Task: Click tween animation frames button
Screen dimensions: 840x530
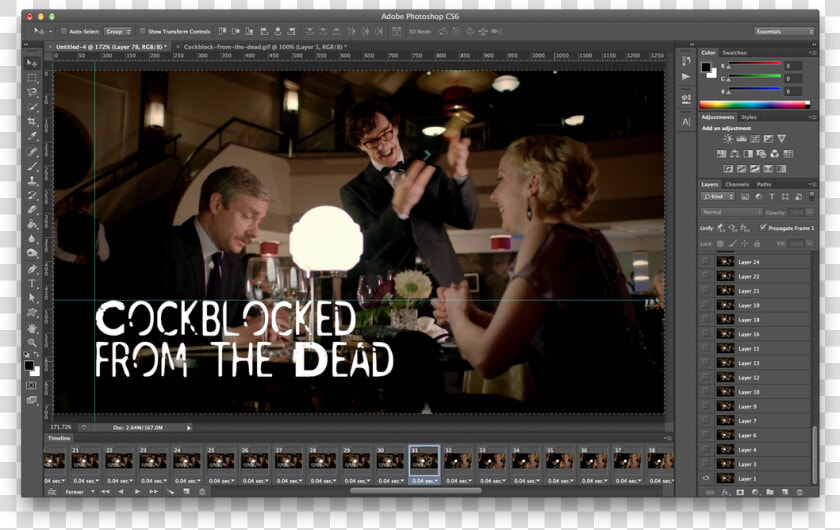Action: click(x=170, y=491)
